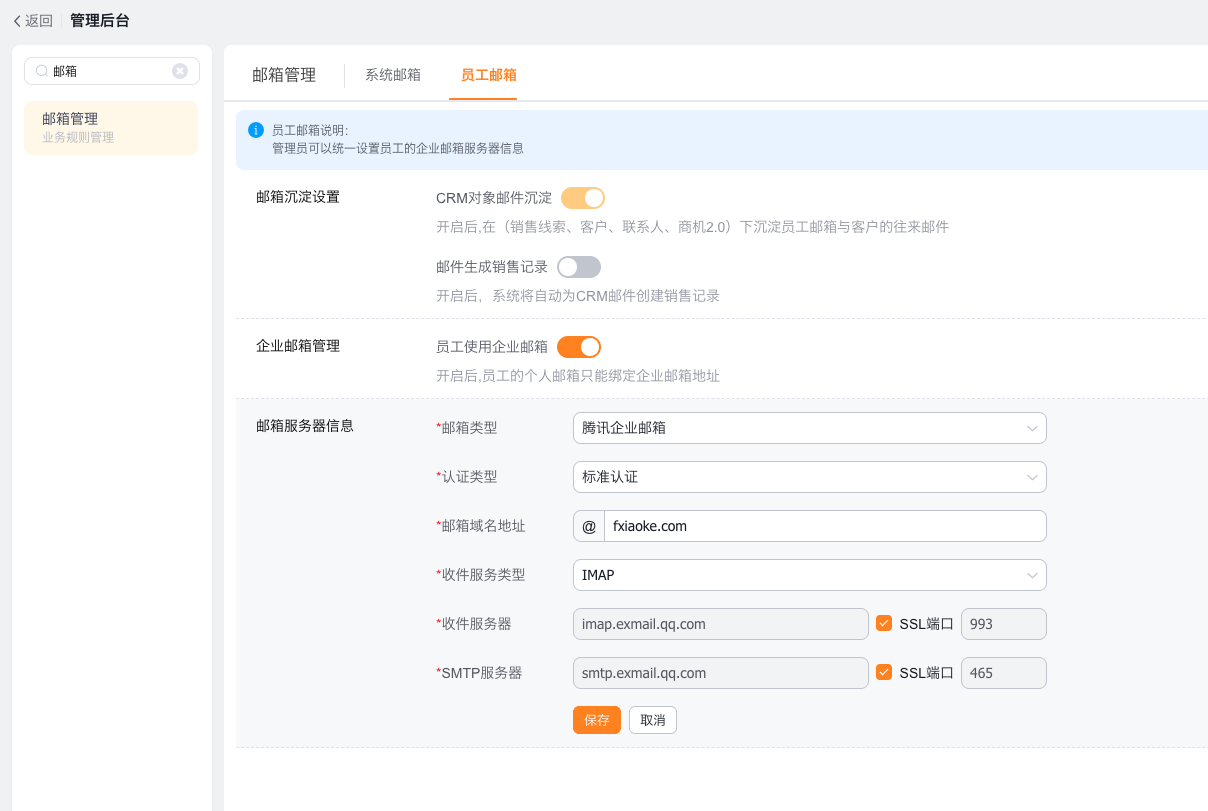Uncheck SSL checkbox for SMTP服务器
1208x811 pixels.
[x=884, y=672]
